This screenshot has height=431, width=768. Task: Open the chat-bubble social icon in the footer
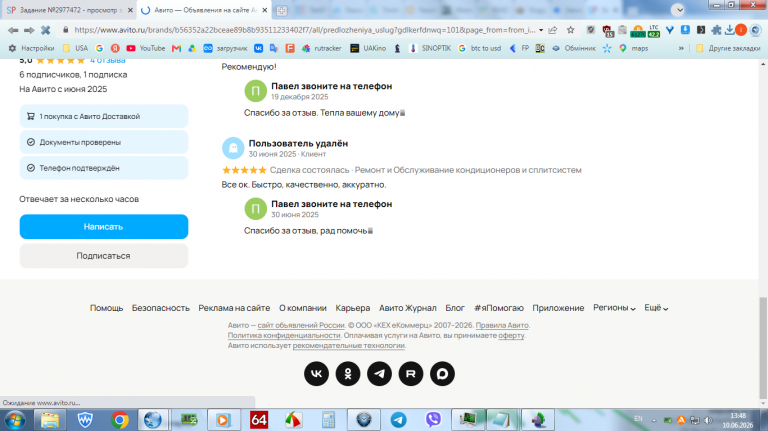pos(442,374)
